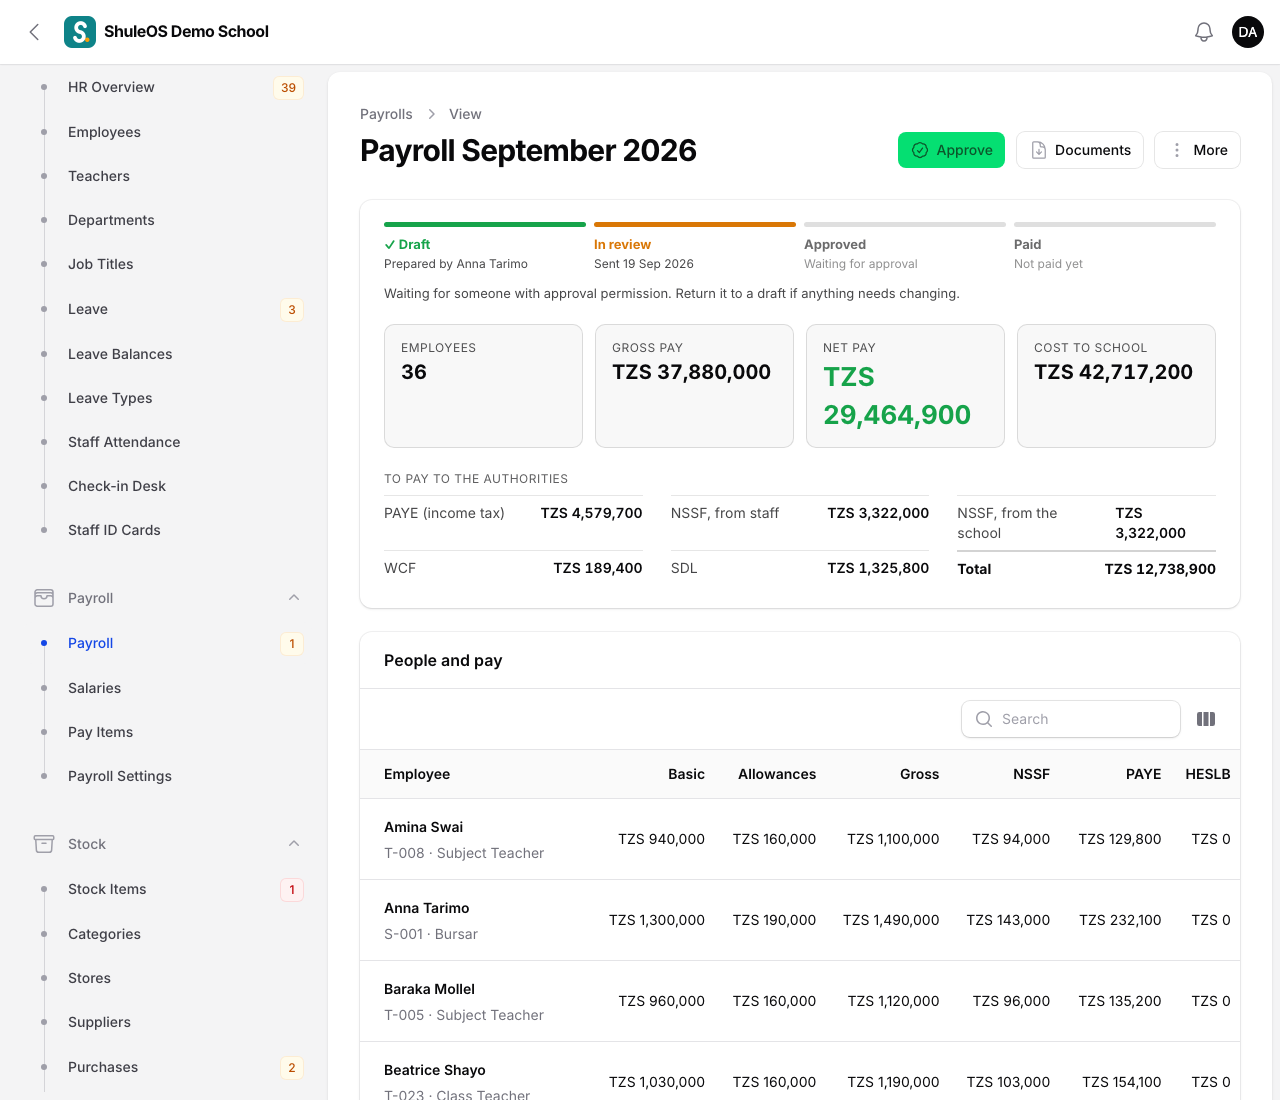Click the back arrow icon in the header

tap(34, 32)
